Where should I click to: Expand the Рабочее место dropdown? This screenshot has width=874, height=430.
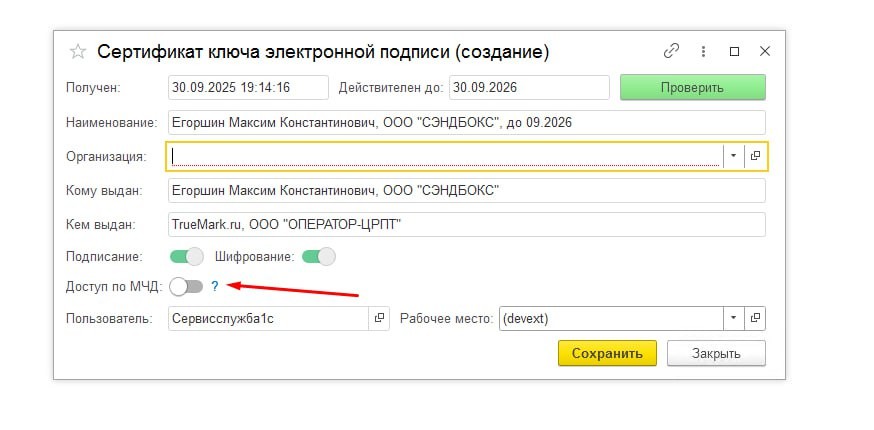click(733, 318)
